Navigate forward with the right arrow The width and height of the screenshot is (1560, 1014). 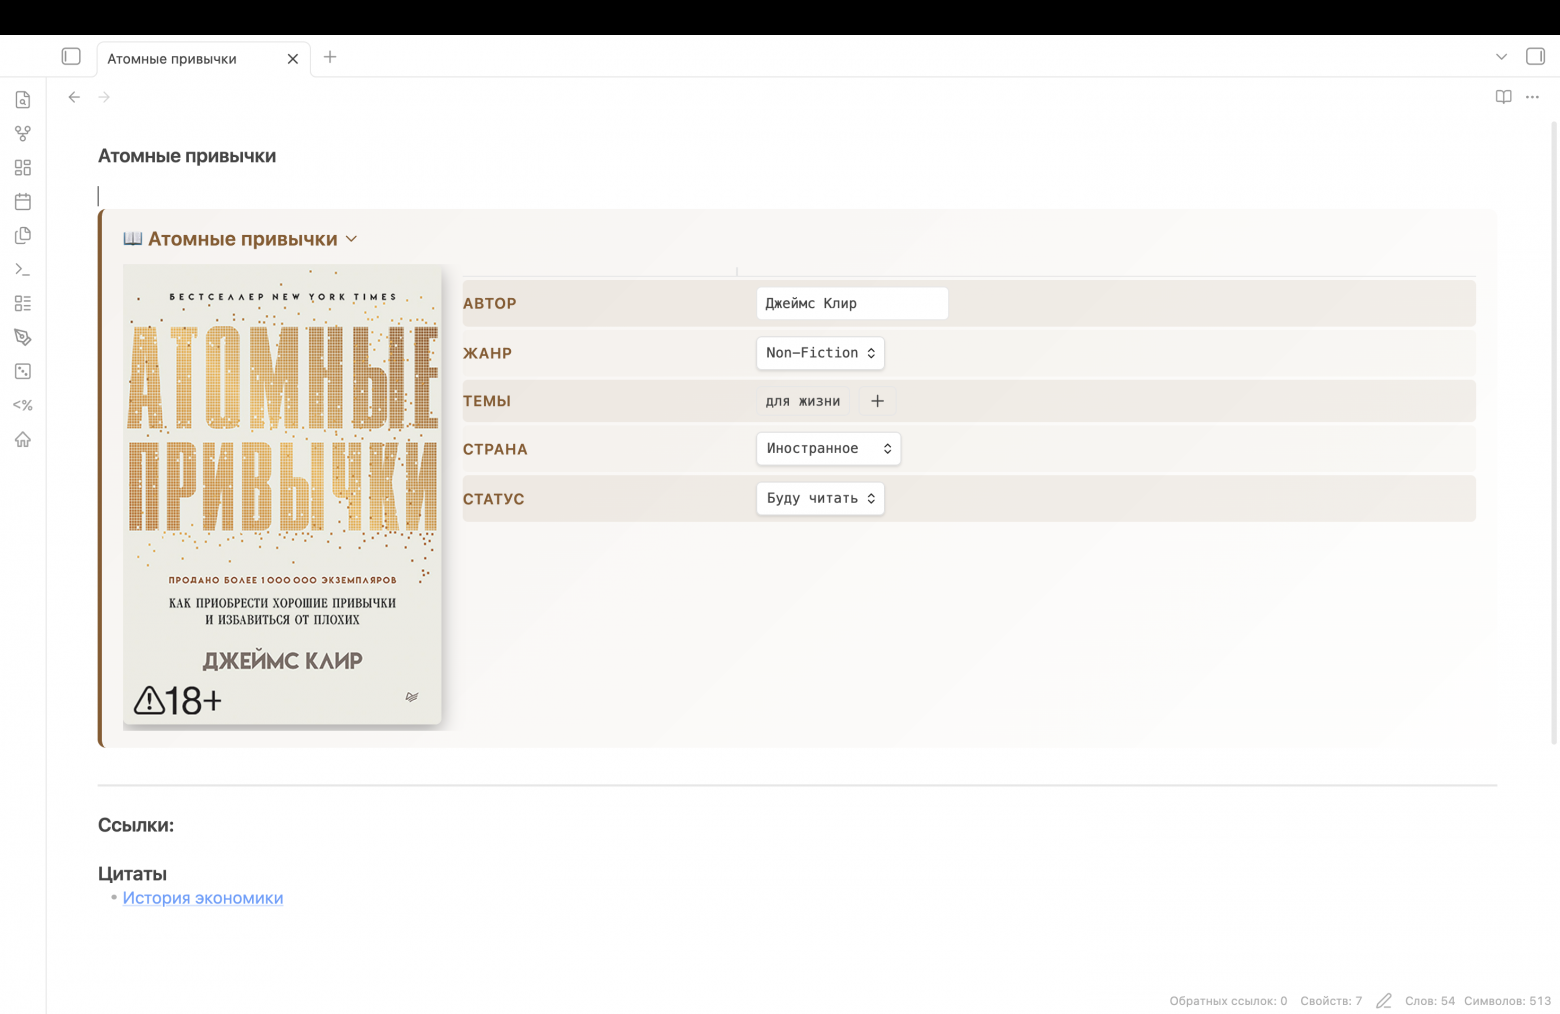click(104, 97)
